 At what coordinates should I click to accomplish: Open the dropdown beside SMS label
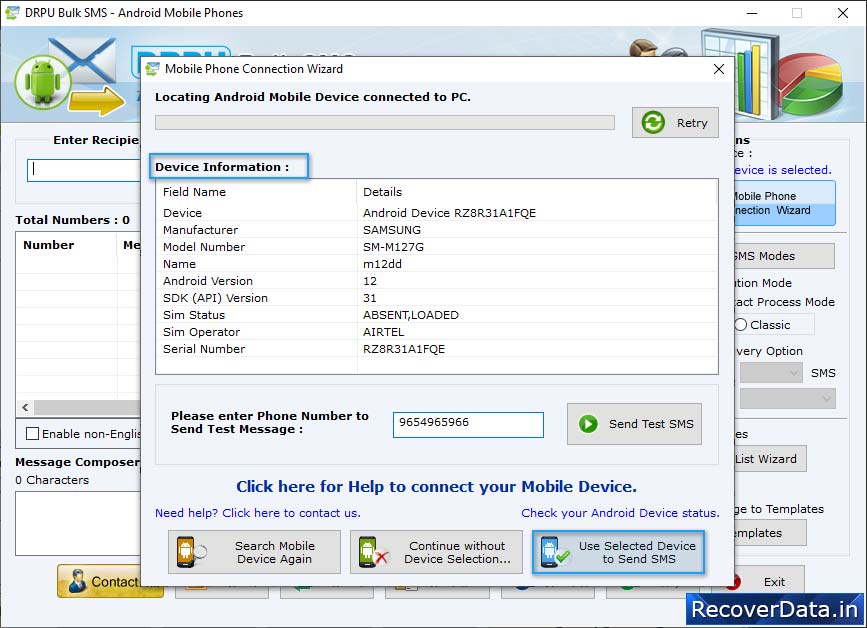pyautogui.click(x=771, y=373)
